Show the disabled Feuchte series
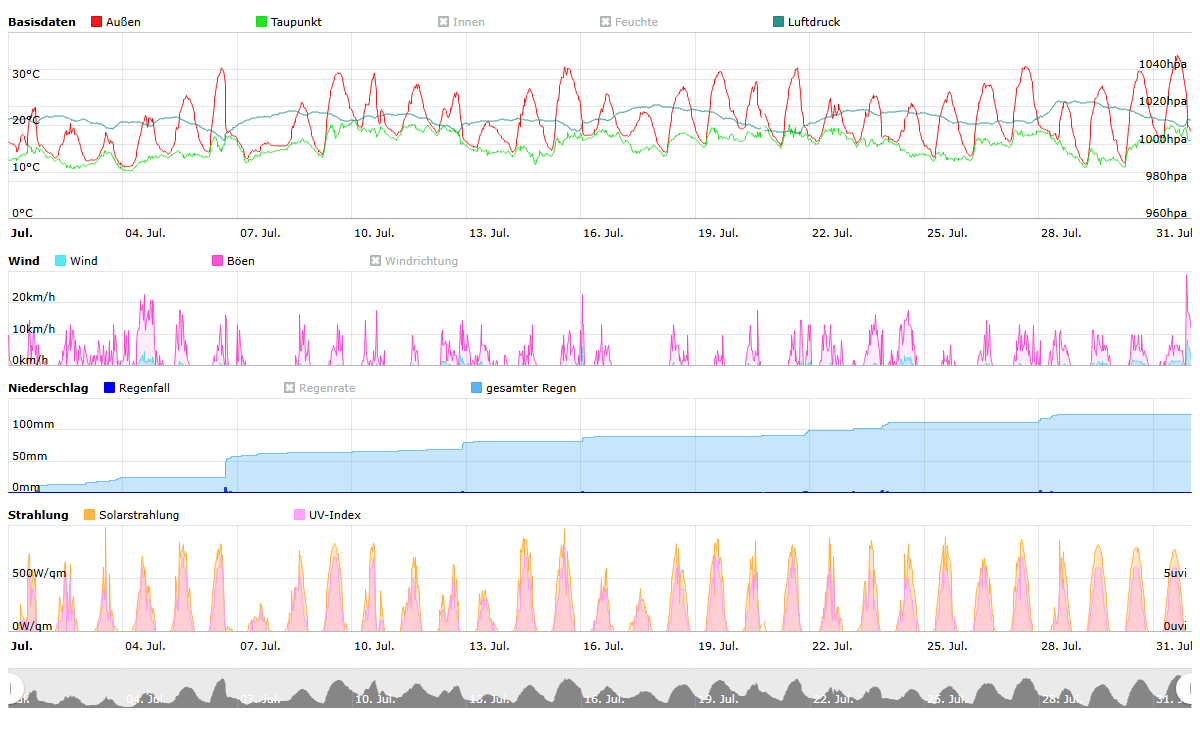The height and width of the screenshot is (750, 1200). click(629, 22)
